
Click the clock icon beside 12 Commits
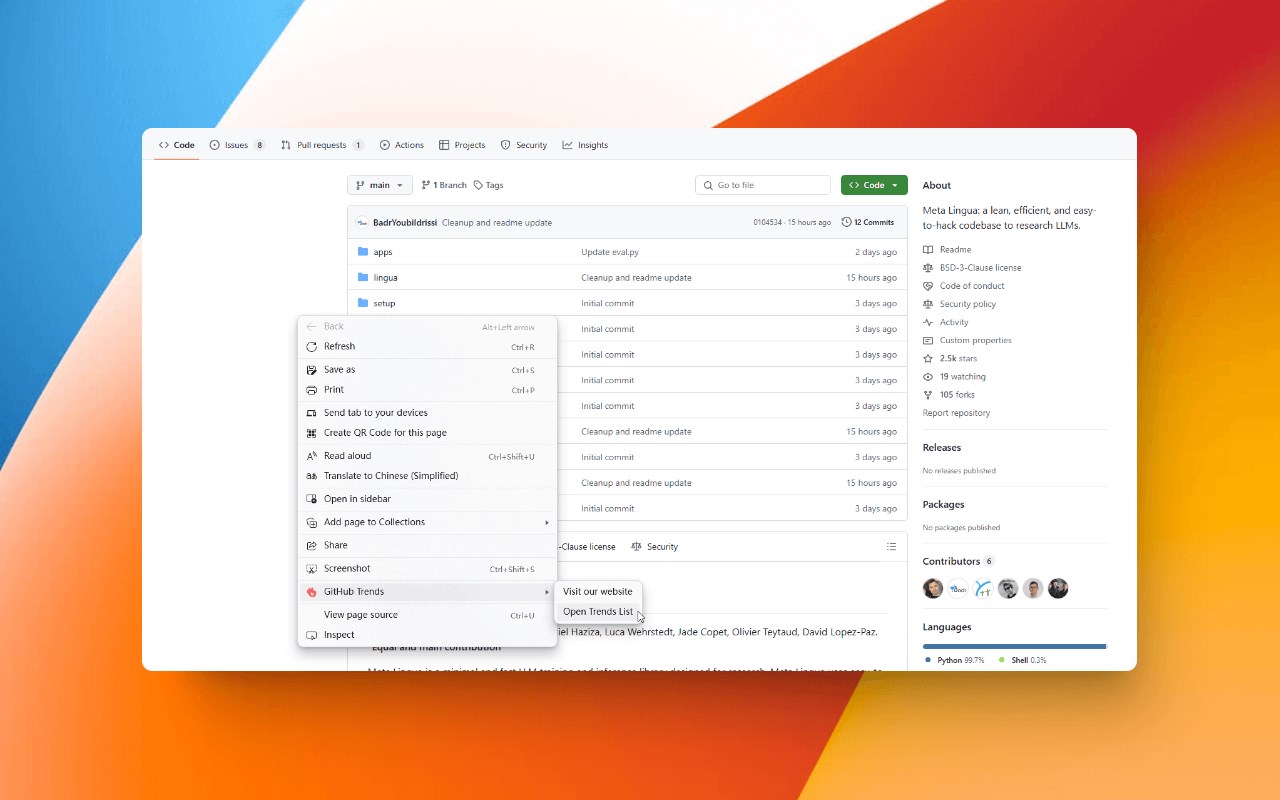pyautogui.click(x=846, y=222)
